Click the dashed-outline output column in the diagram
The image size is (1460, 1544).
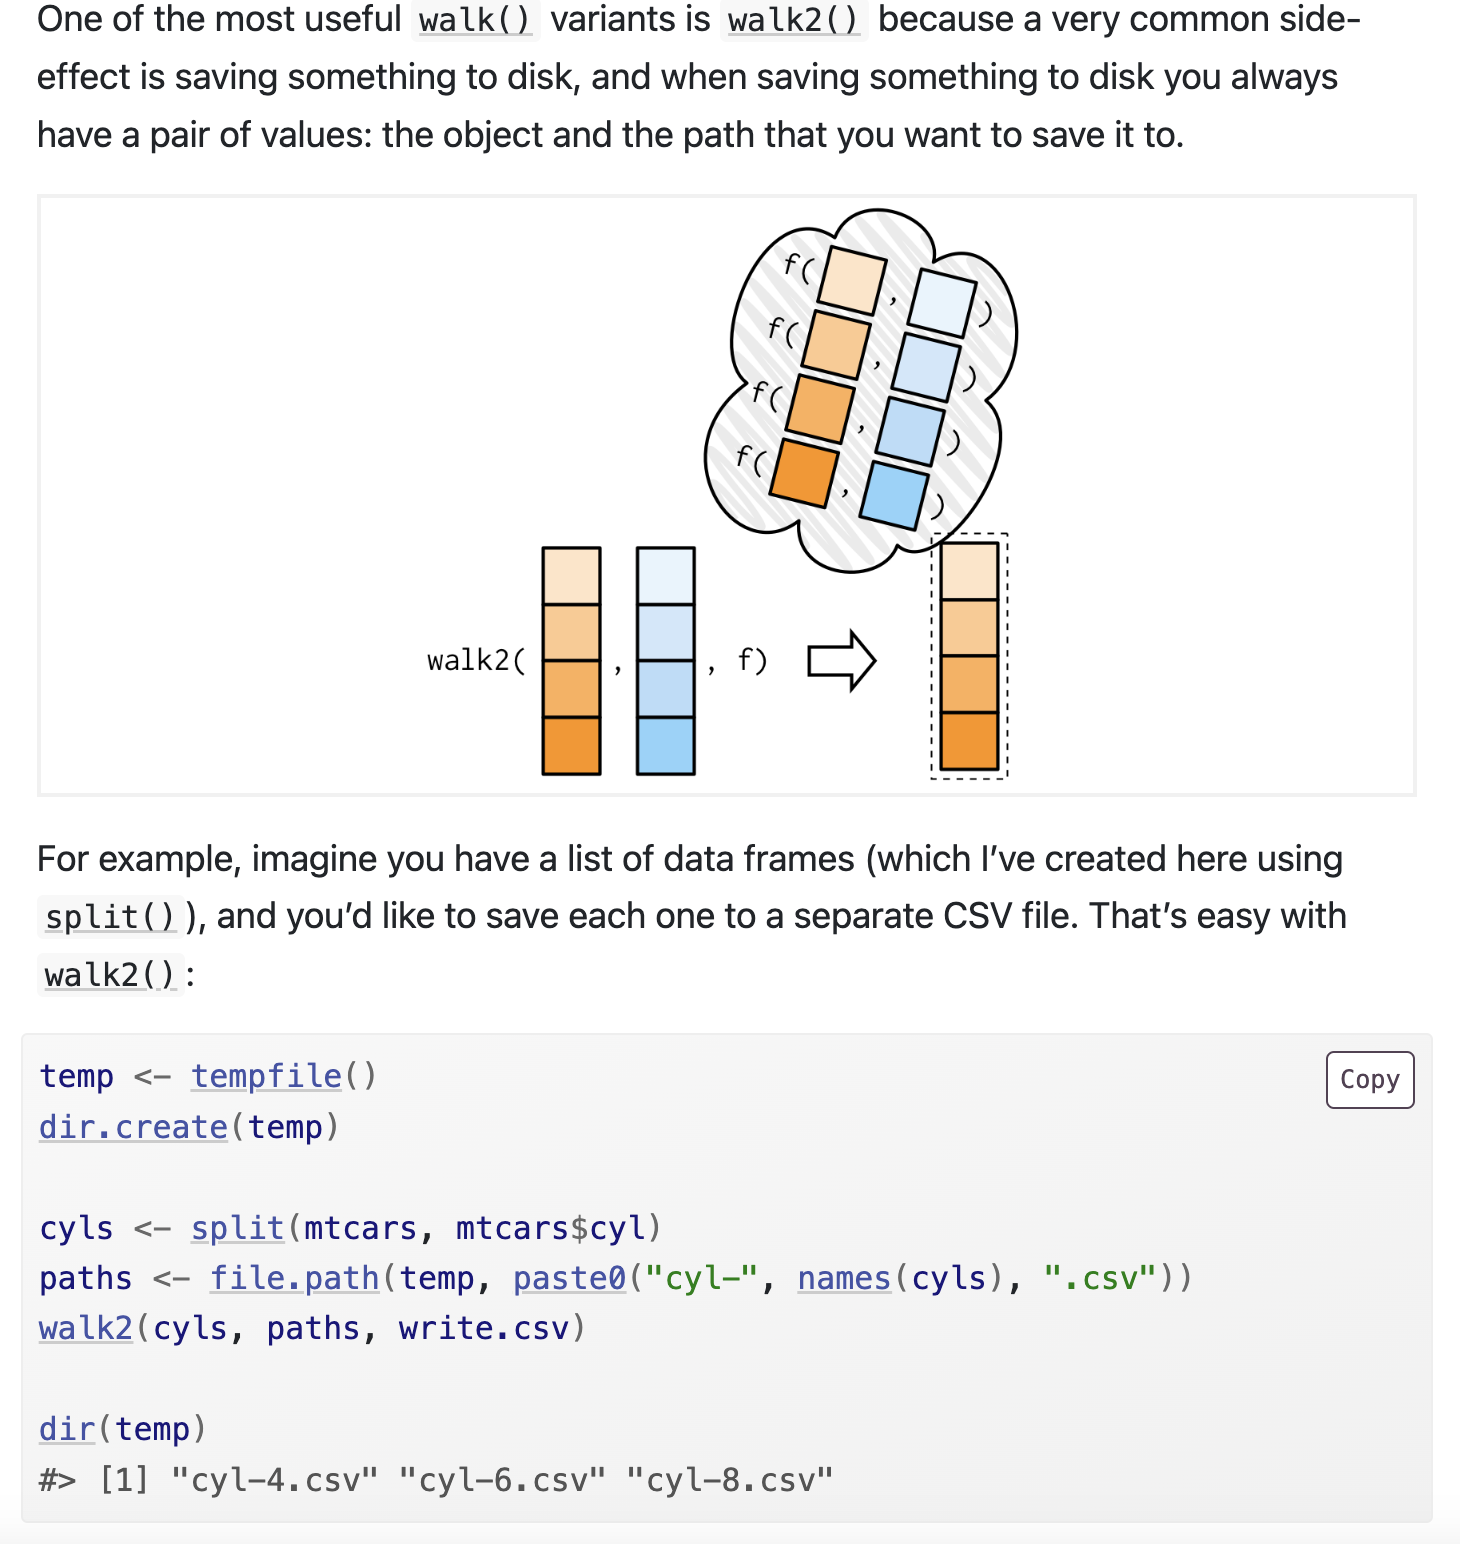pyautogui.click(x=969, y=656)
